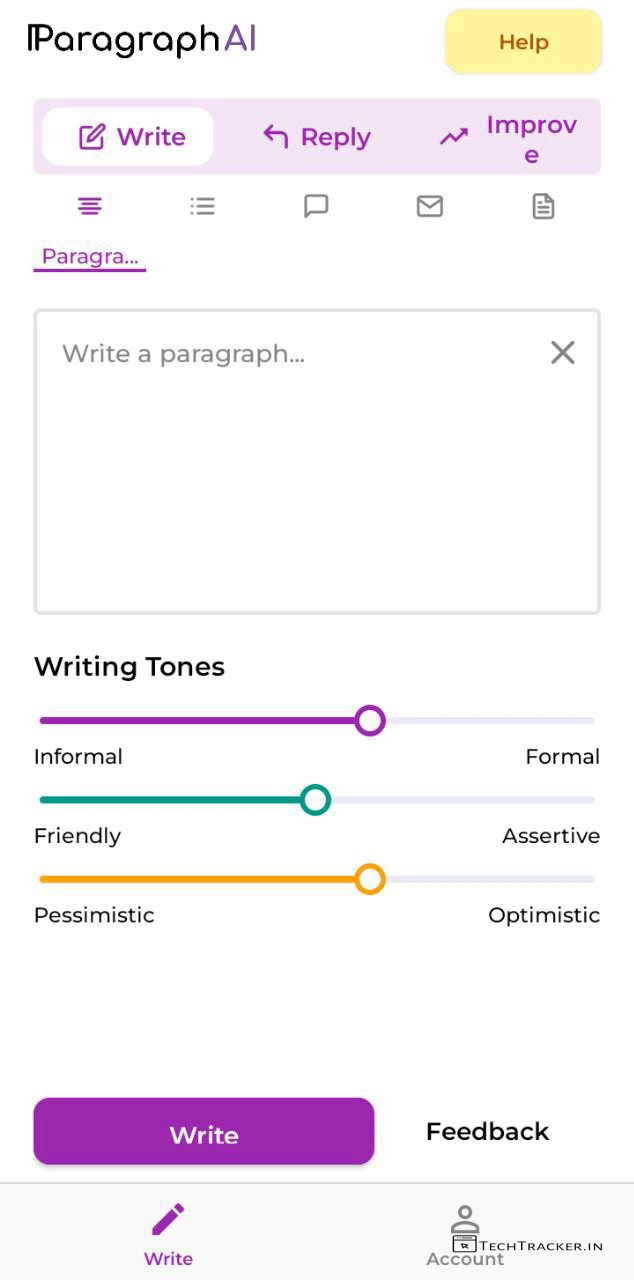Open the yellow Help button
This screenshot has width=634, height=1280.
click(523, 42)
